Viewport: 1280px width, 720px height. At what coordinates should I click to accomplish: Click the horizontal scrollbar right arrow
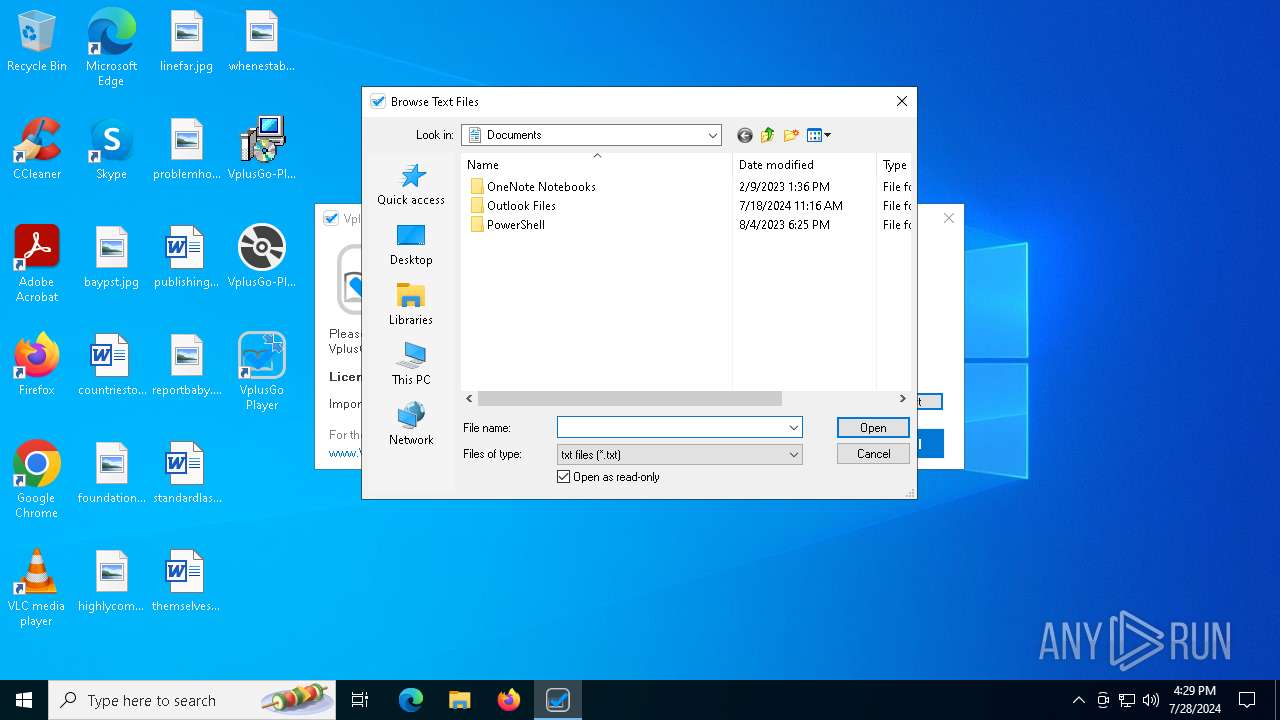[902, 399]
